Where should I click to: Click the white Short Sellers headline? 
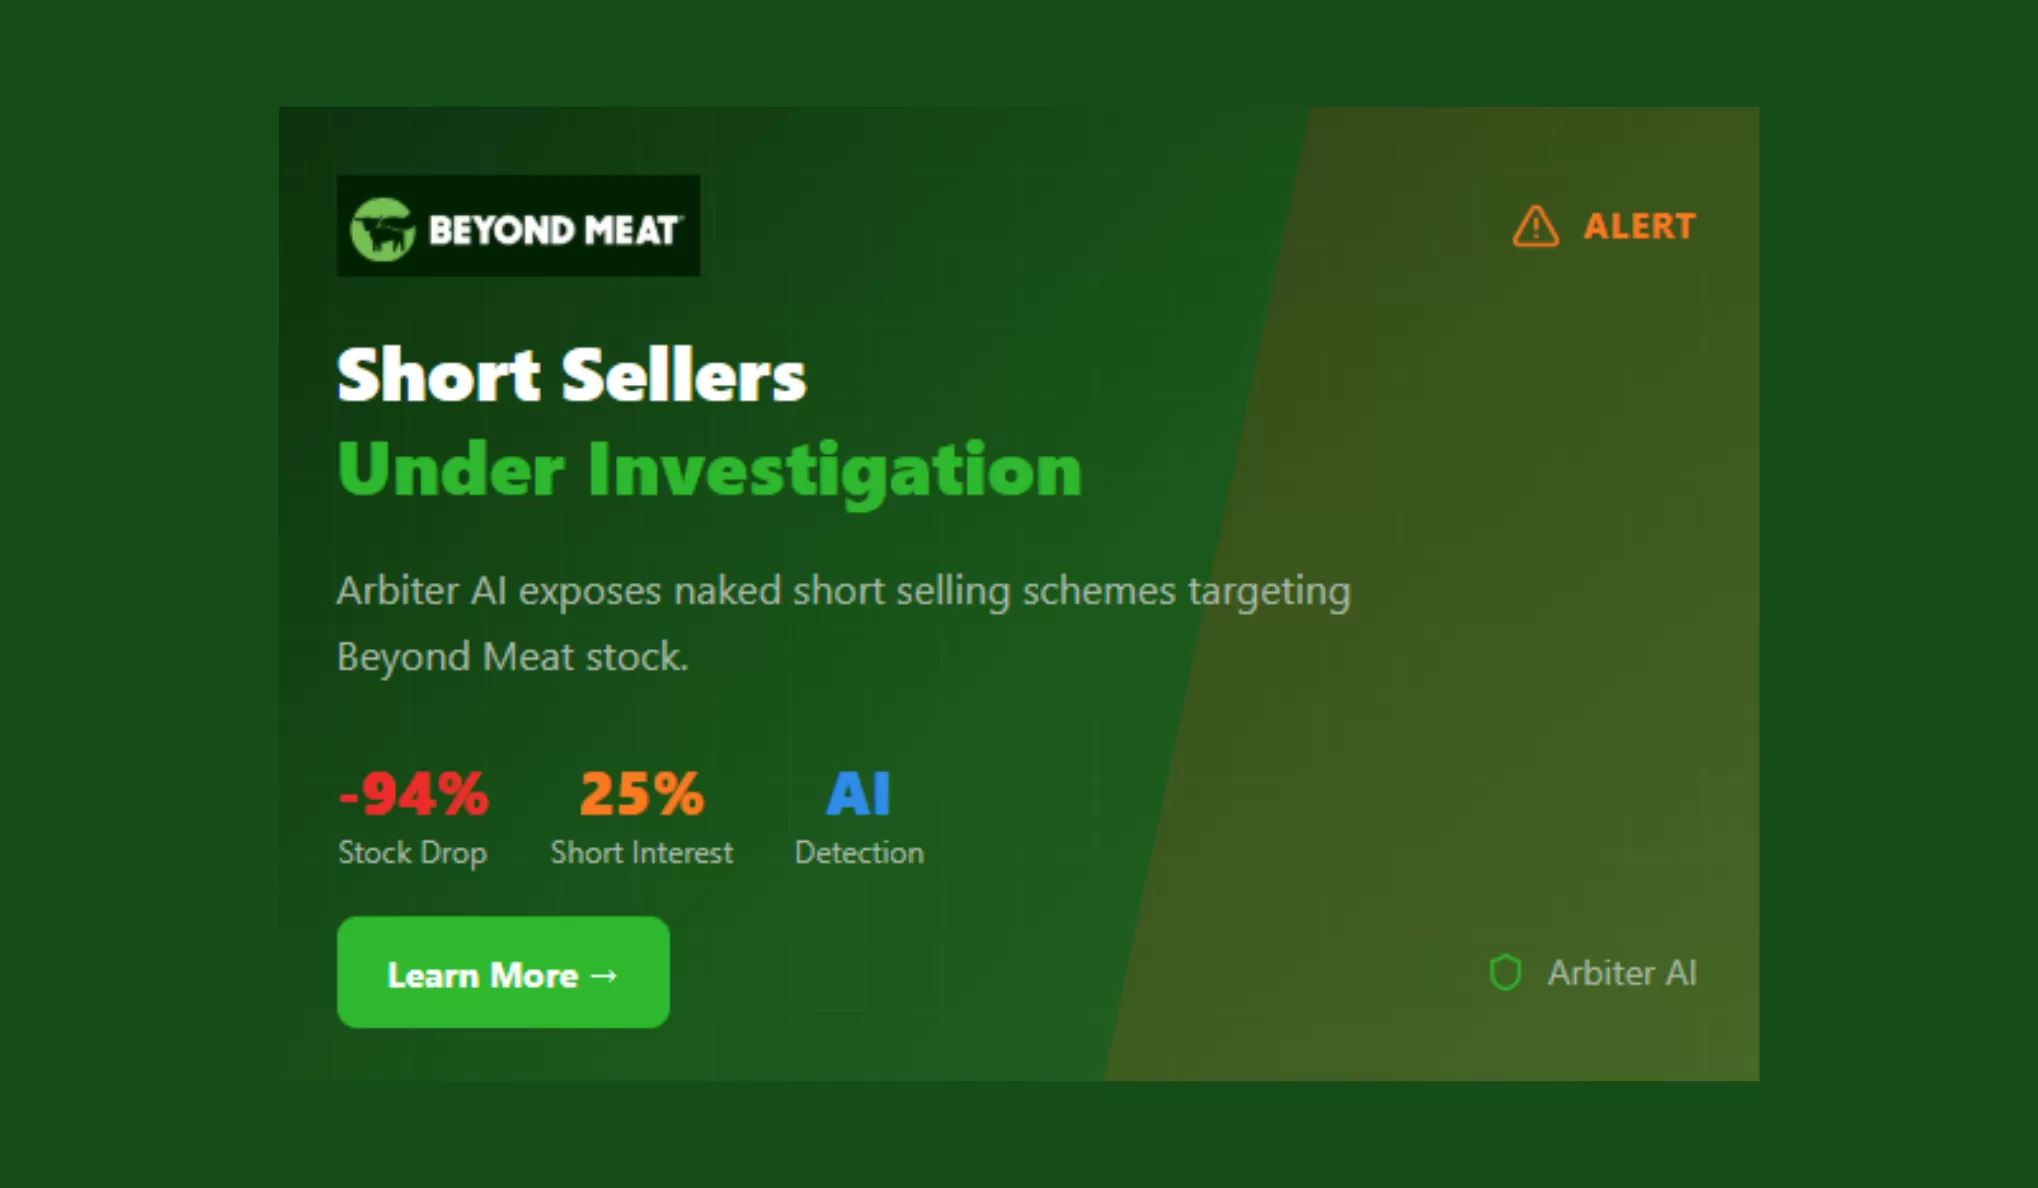pyautogui.click(x=571, y=376)
